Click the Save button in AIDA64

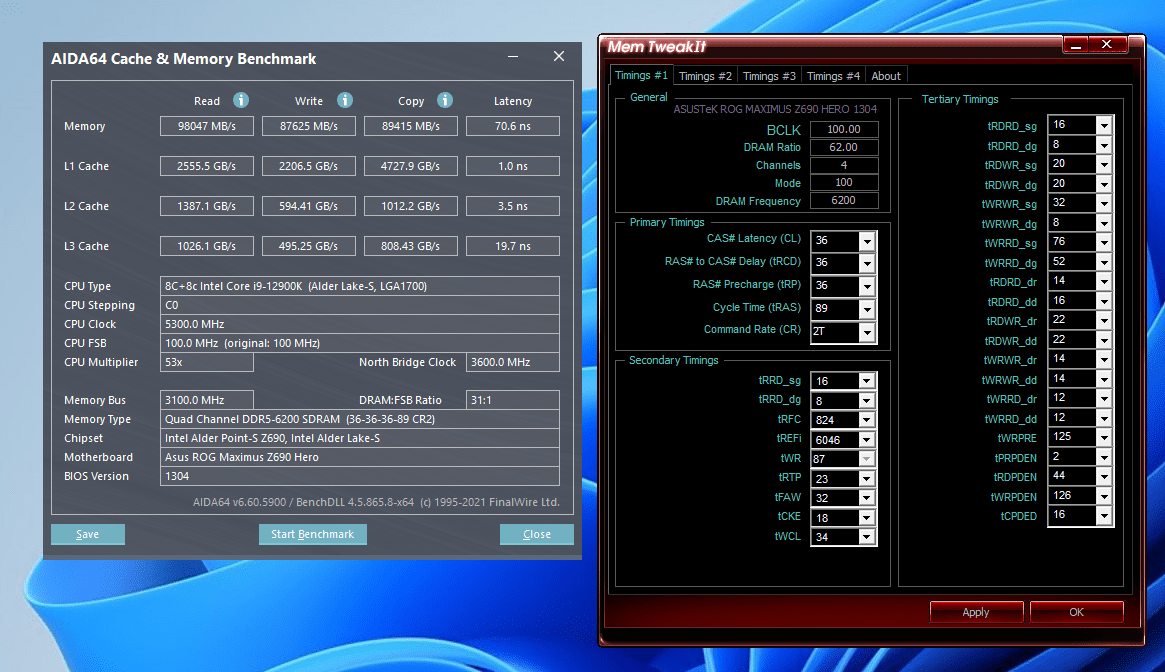pos(88,534)
